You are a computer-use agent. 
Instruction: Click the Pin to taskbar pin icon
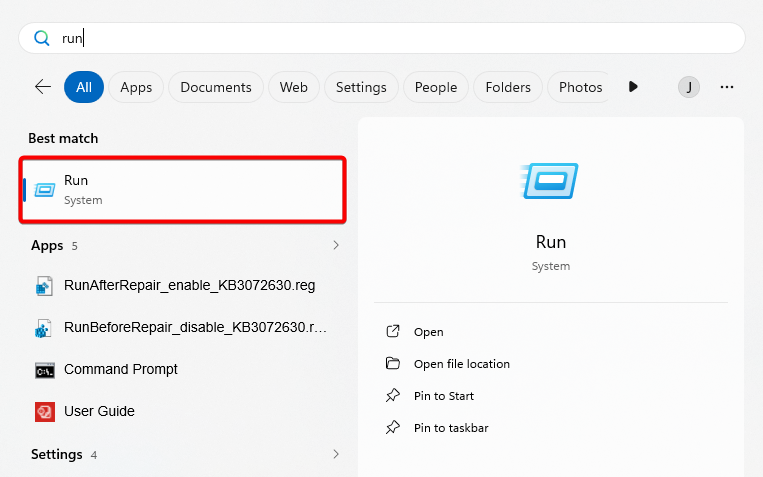point(393,427)
